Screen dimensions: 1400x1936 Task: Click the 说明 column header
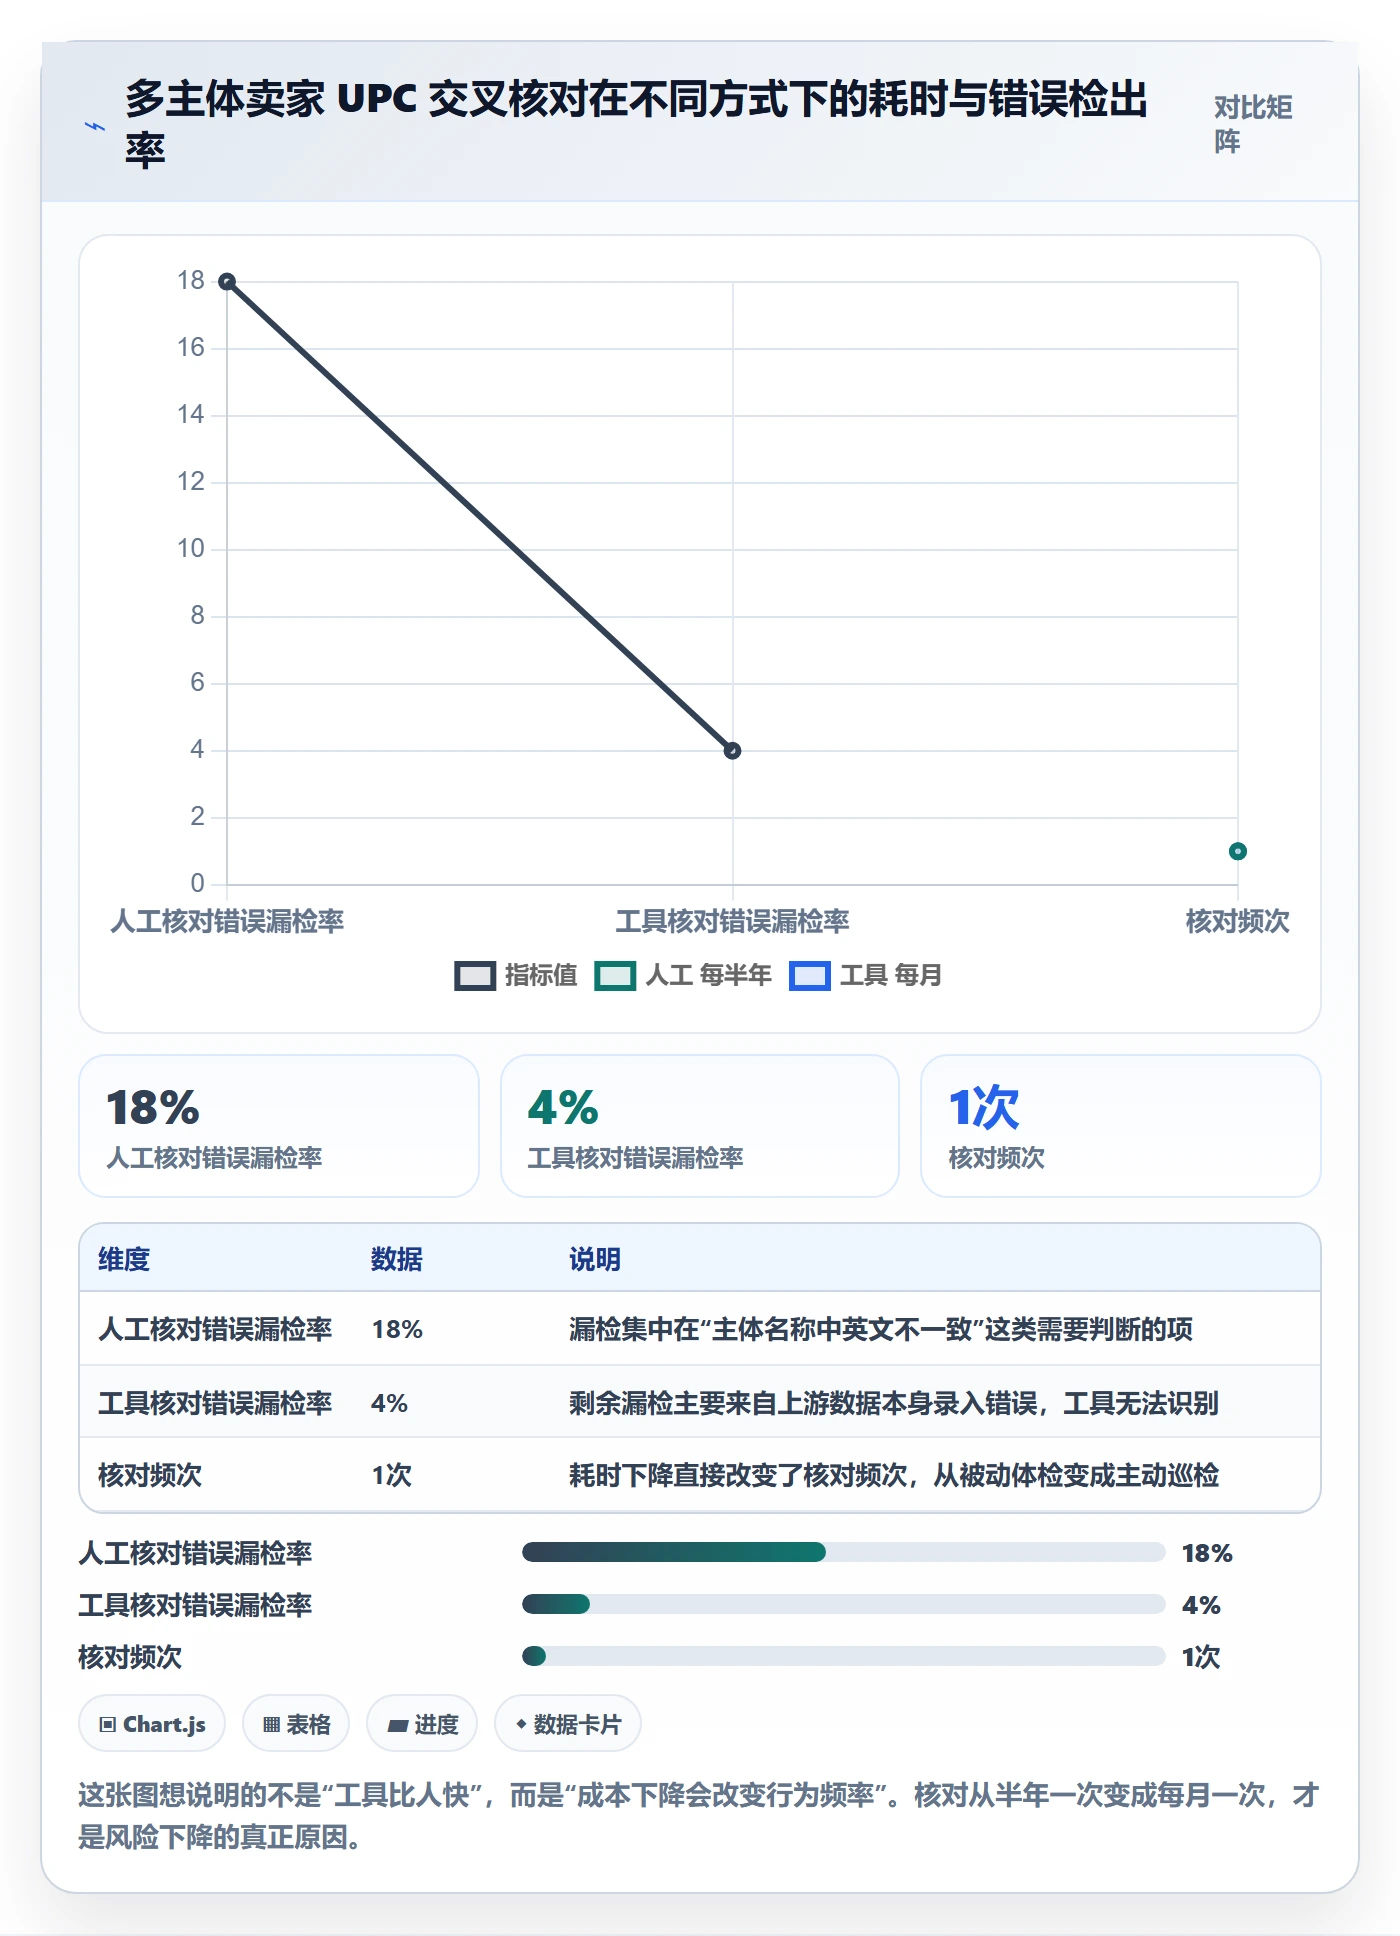(x=595, y=1259)
